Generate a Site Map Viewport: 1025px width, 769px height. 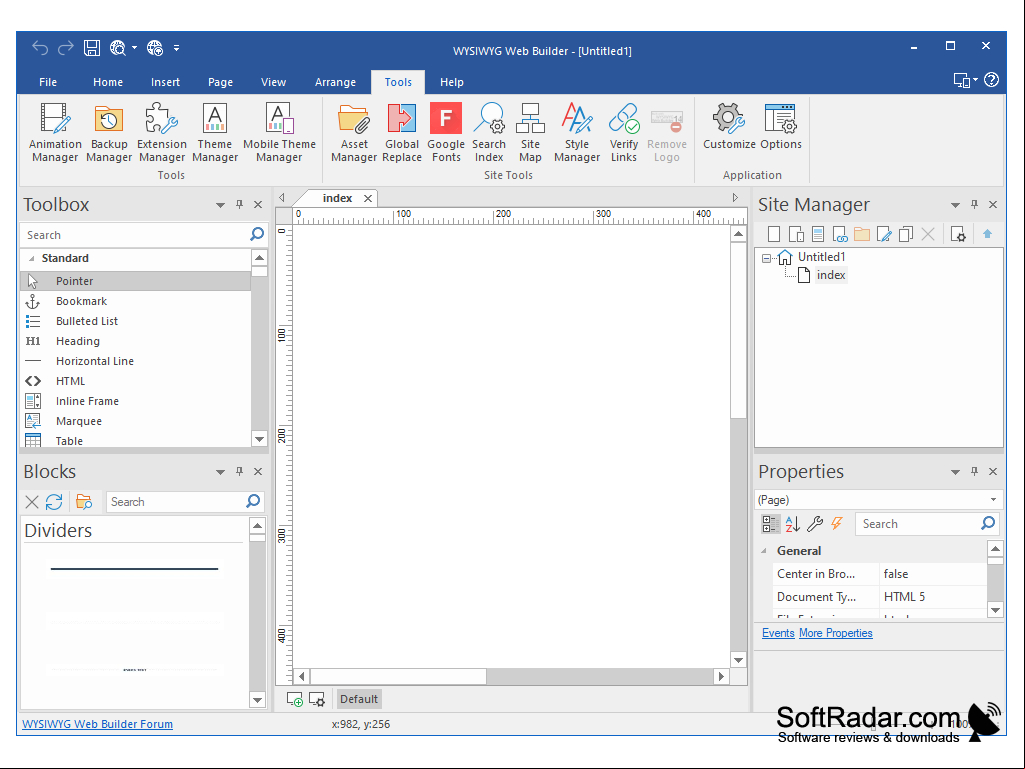[530, 132]
